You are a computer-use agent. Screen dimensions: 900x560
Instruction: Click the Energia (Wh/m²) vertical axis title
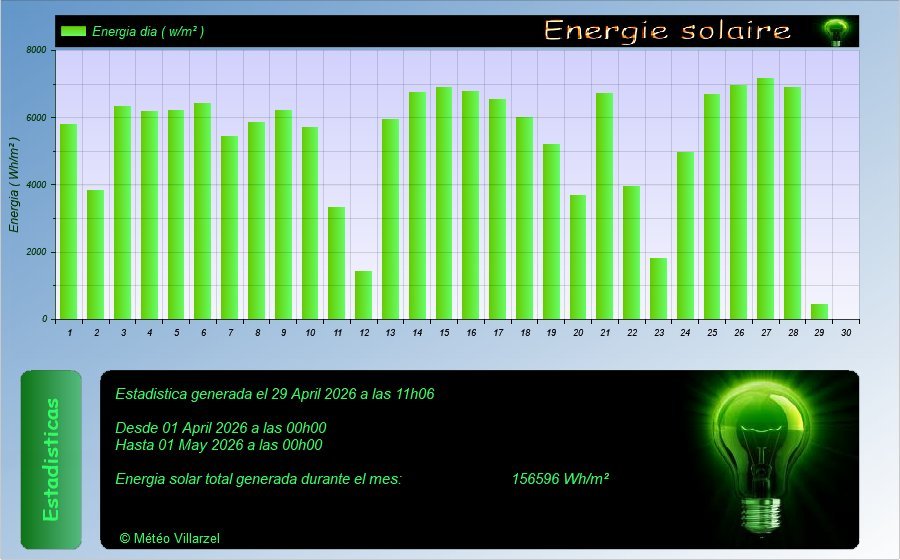pyautogui.click(x=15, y=184)
